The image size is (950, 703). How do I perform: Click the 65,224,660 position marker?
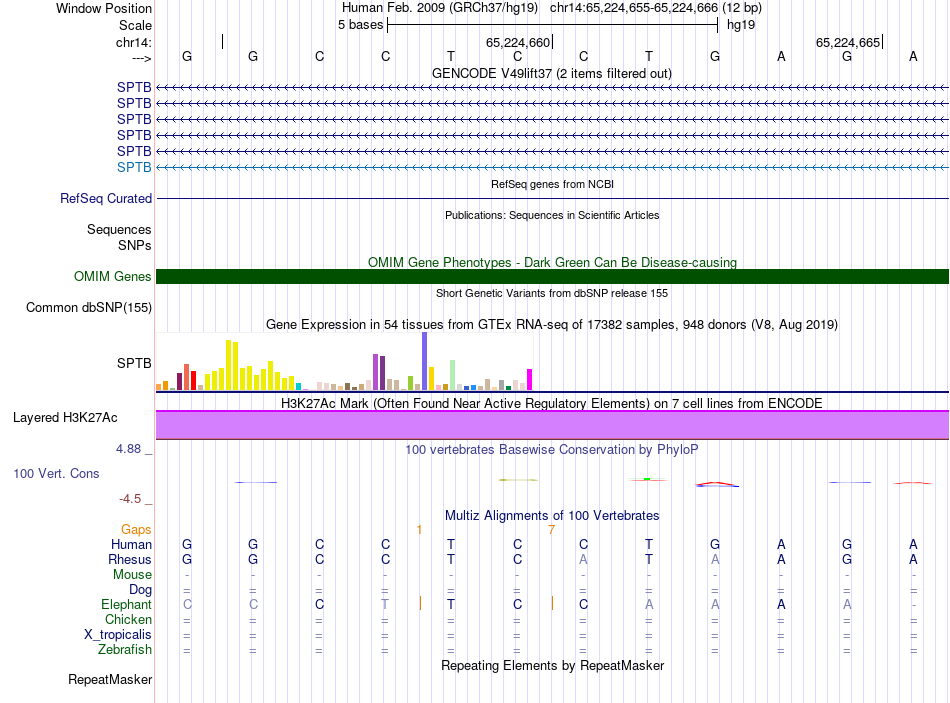click(519, 42)
